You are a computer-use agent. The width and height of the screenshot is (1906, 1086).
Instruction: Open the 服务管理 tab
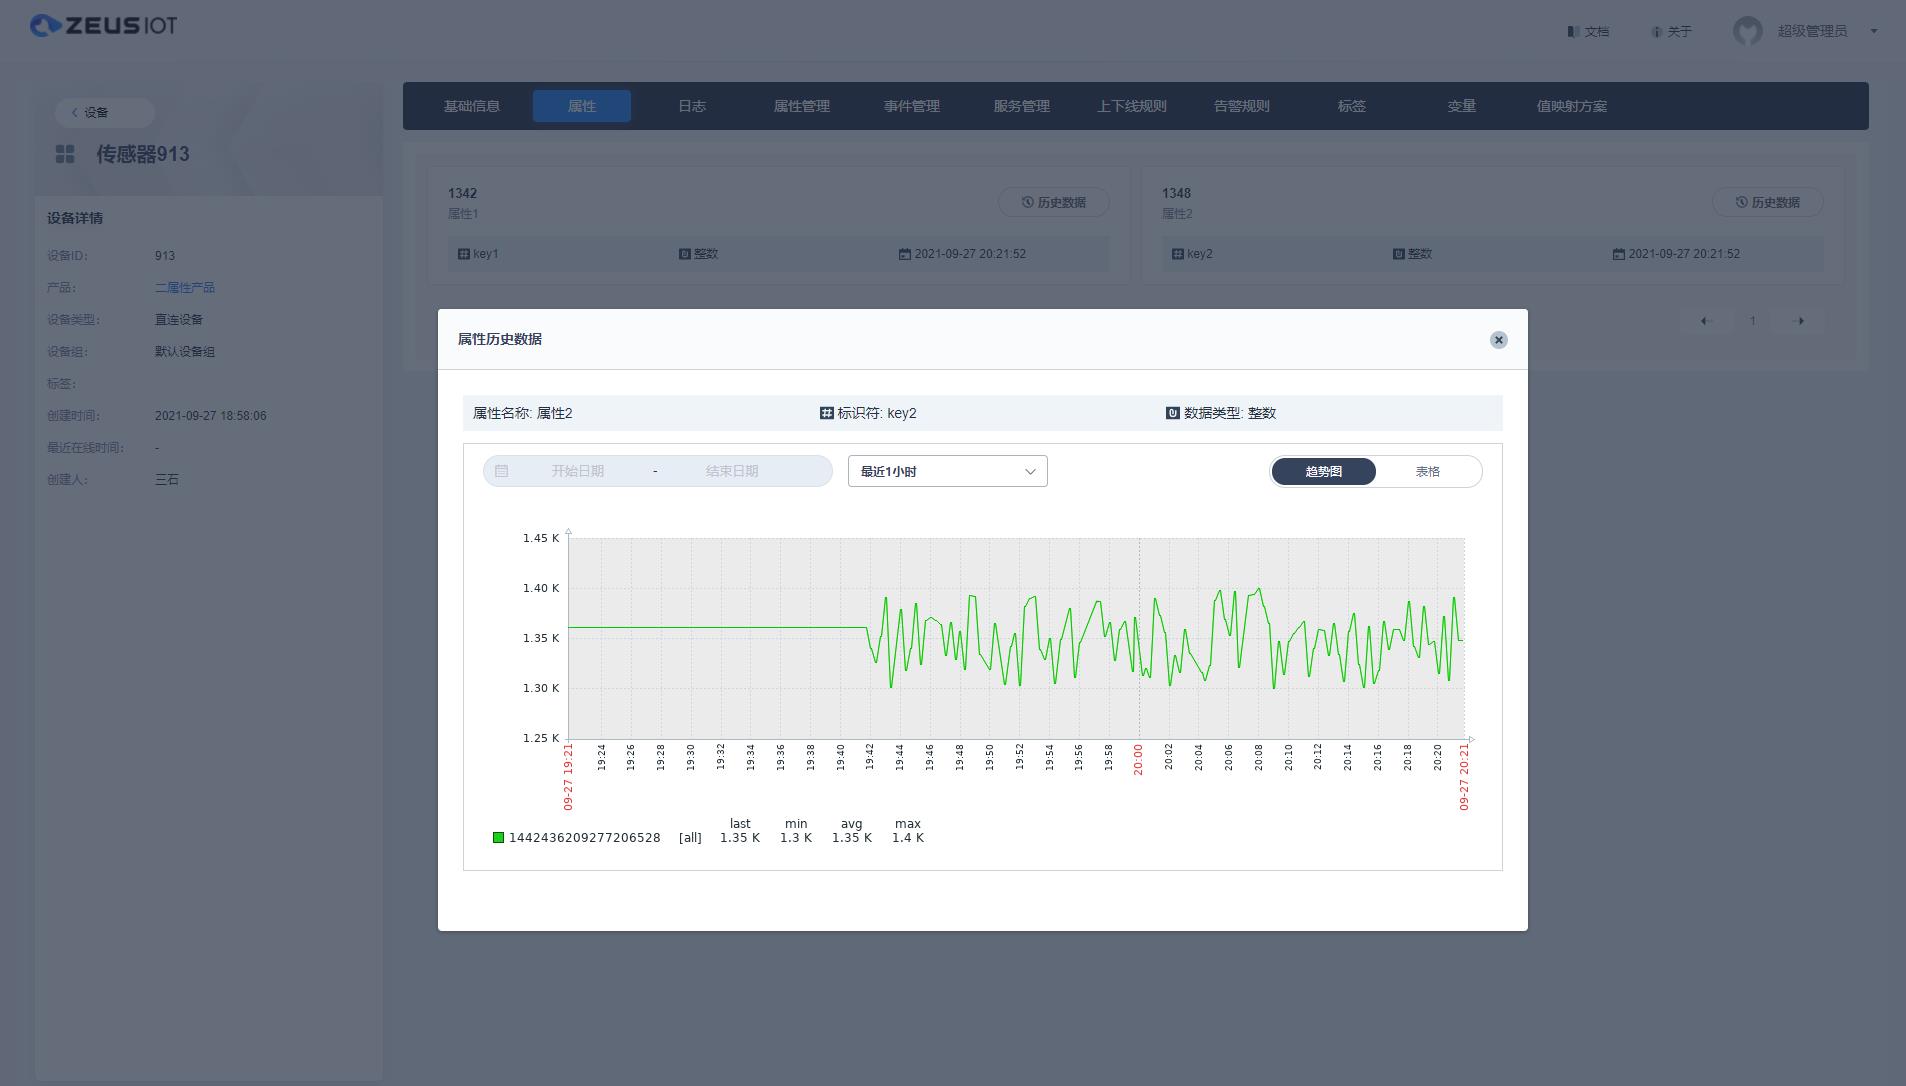pos(1022,106)
